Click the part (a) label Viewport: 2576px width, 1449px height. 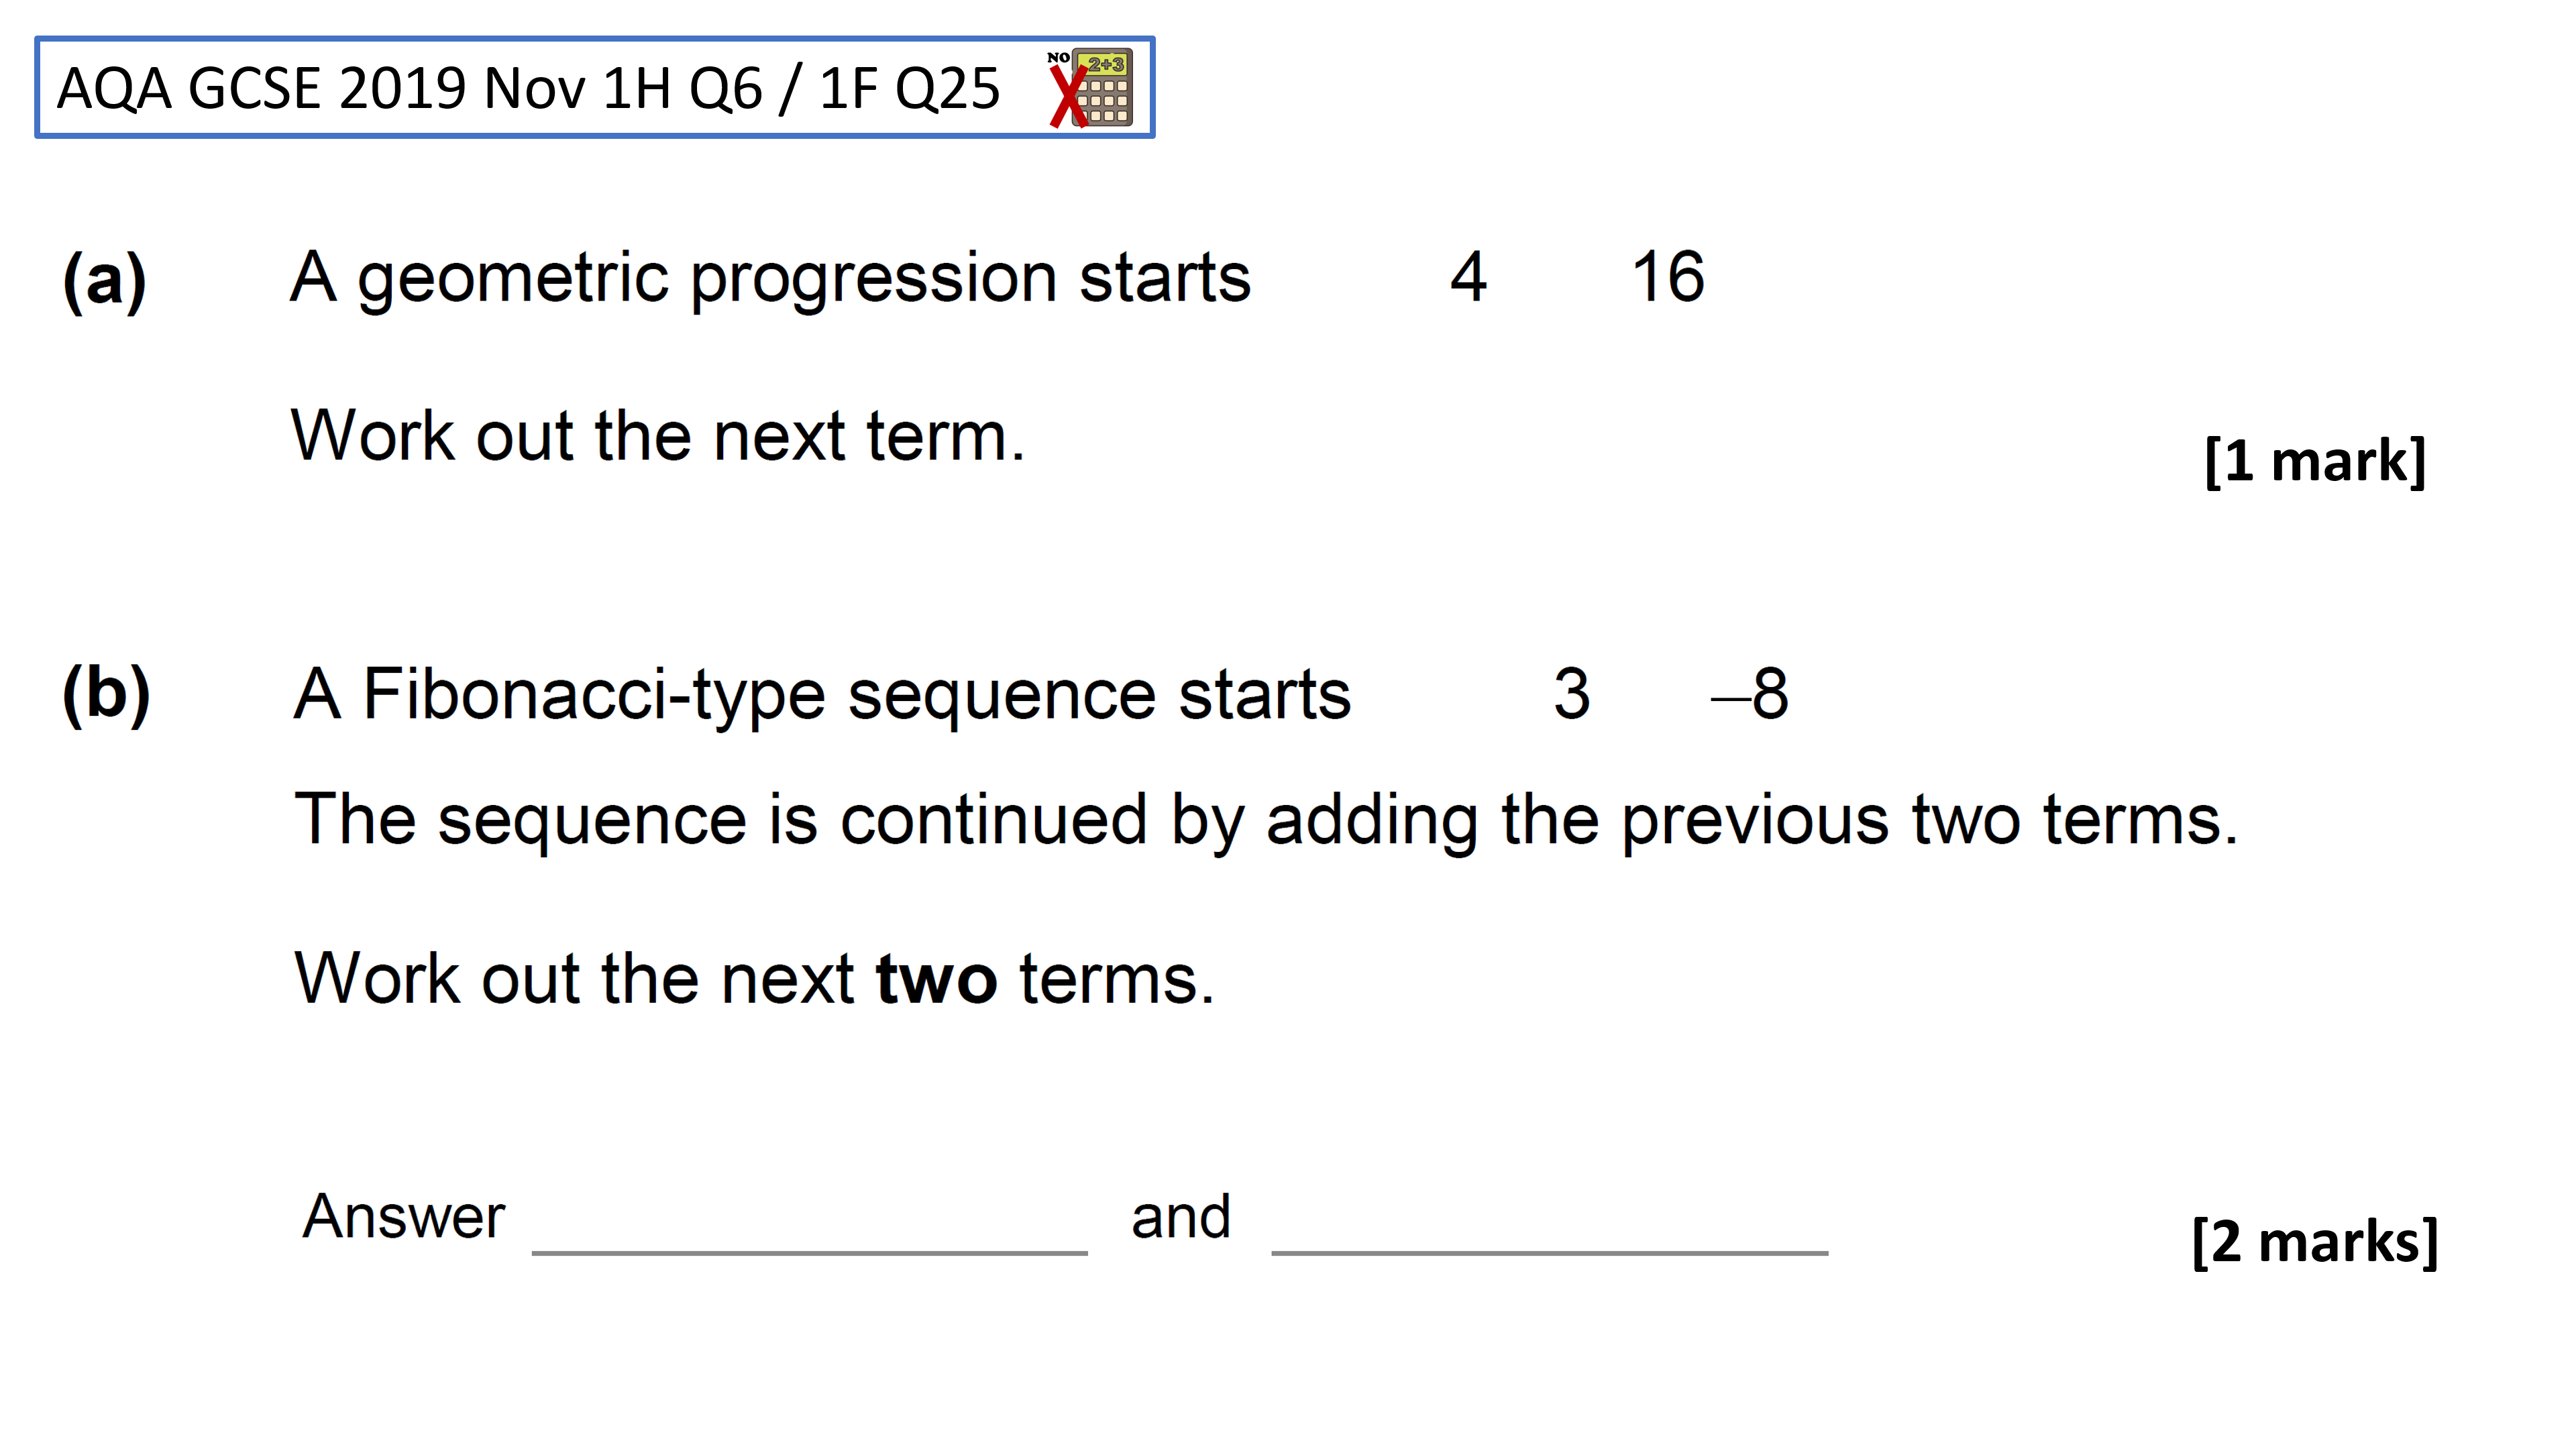pos(105,281)
